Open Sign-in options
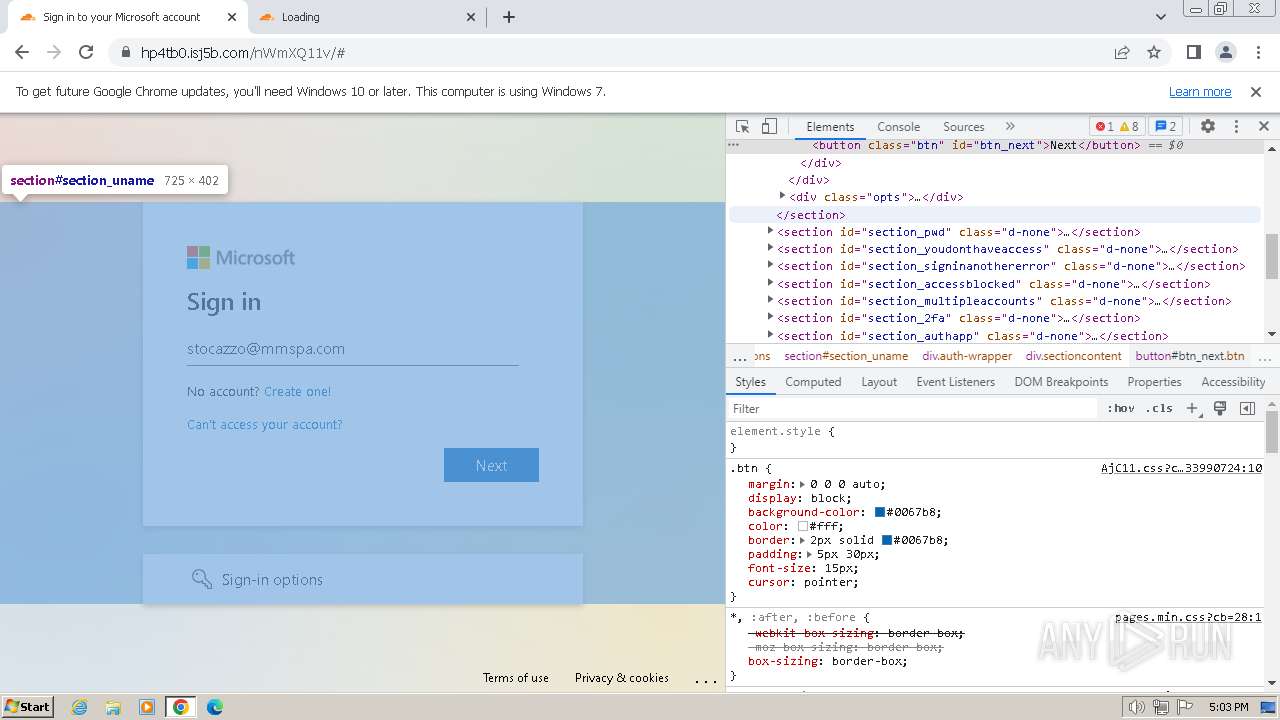Image resolution: width=1280 pixels, height=720 pixels. pos(362,579)
